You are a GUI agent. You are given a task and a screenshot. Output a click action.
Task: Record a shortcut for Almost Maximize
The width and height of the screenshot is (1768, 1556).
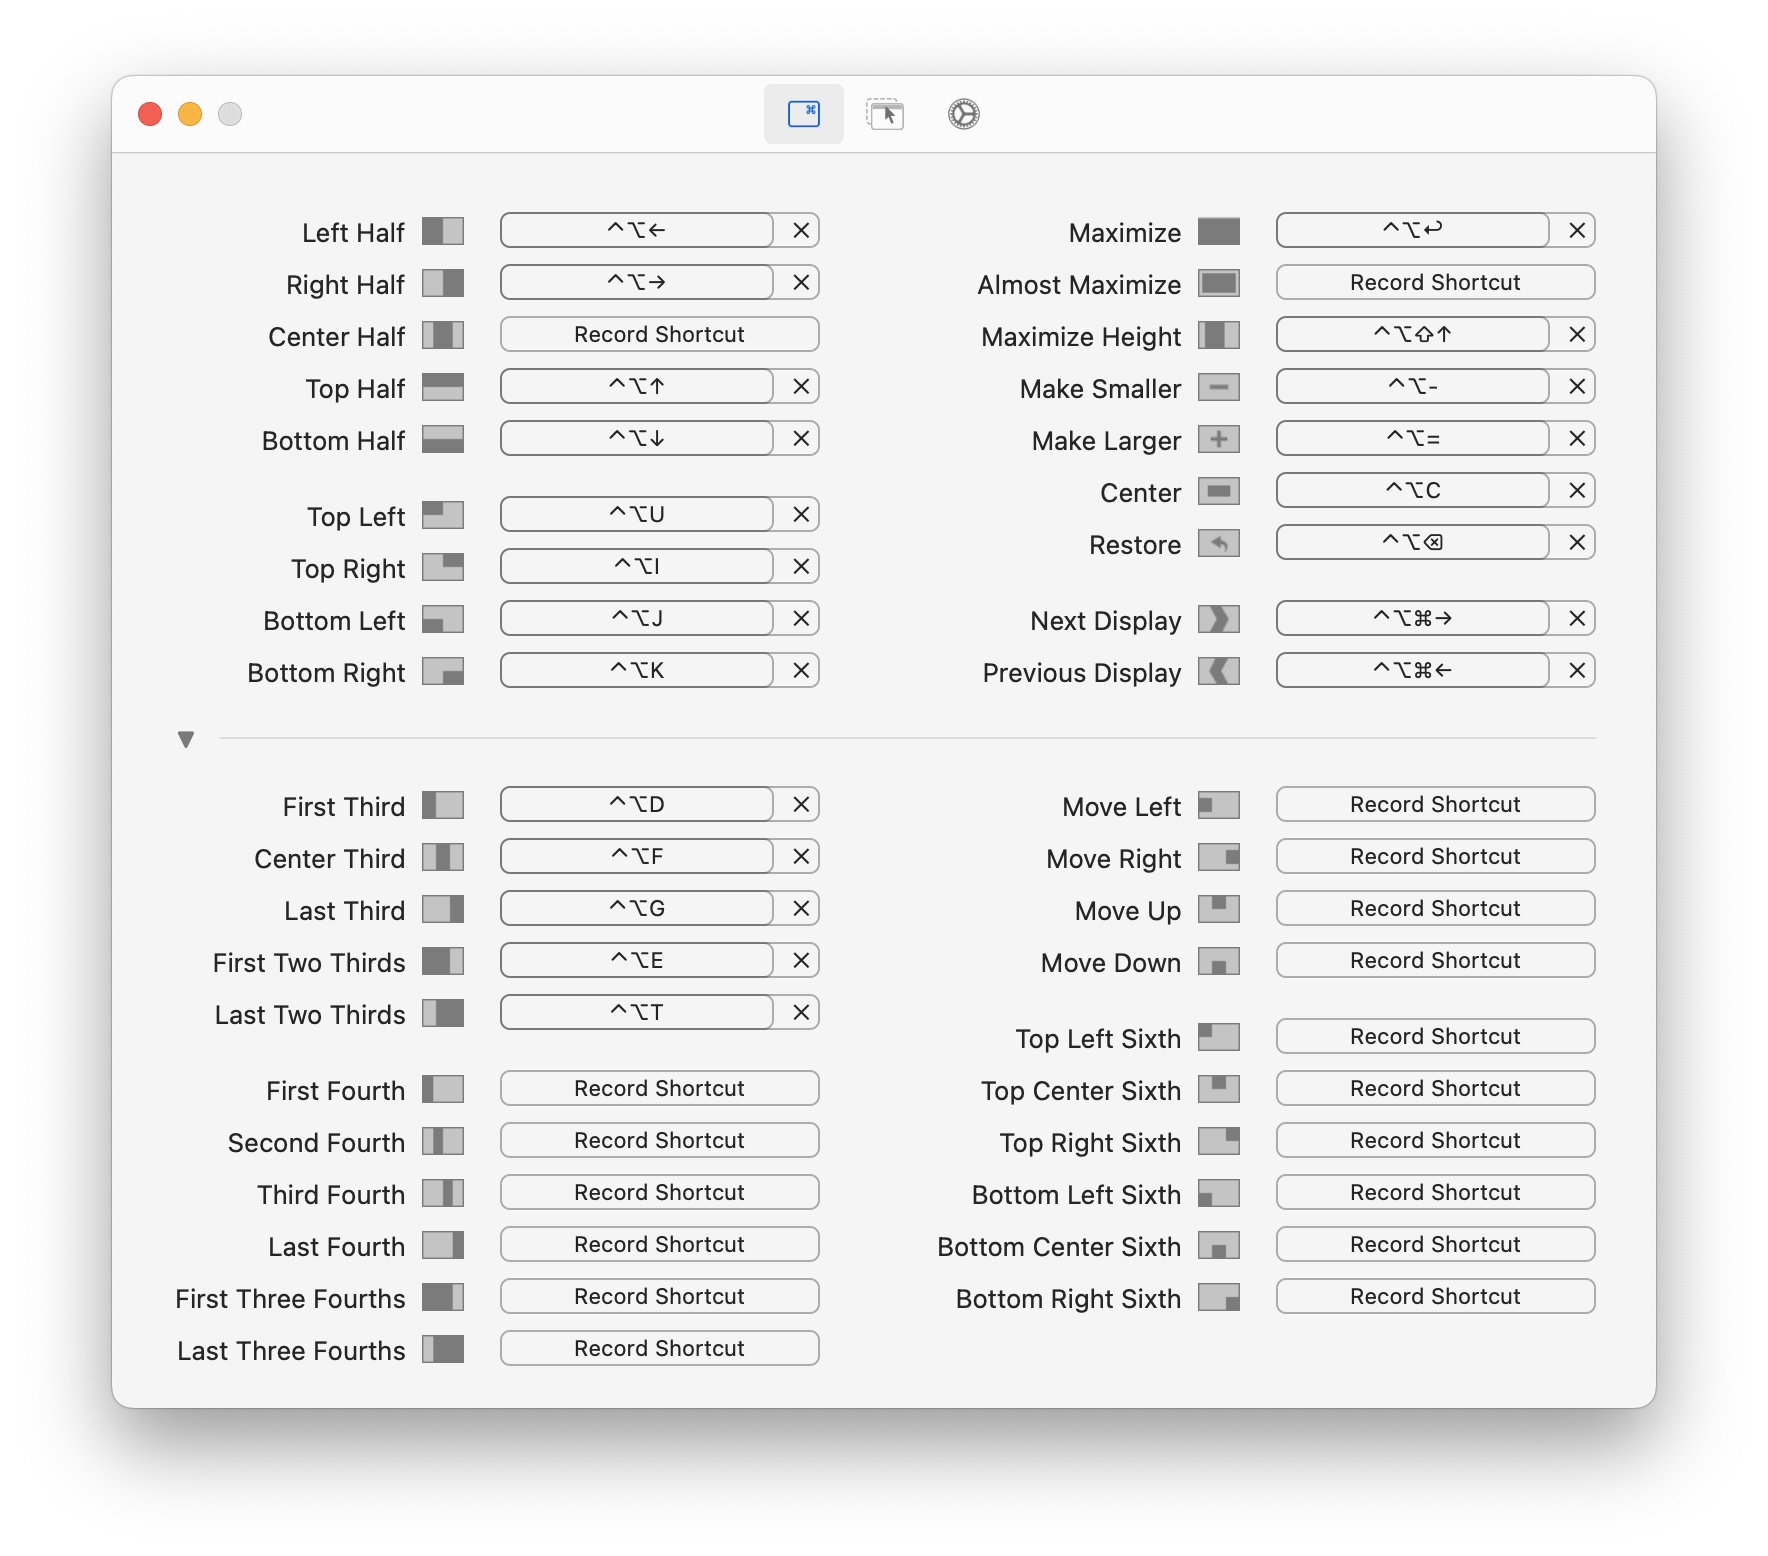pyautogui.click(x=1434, y=282)
